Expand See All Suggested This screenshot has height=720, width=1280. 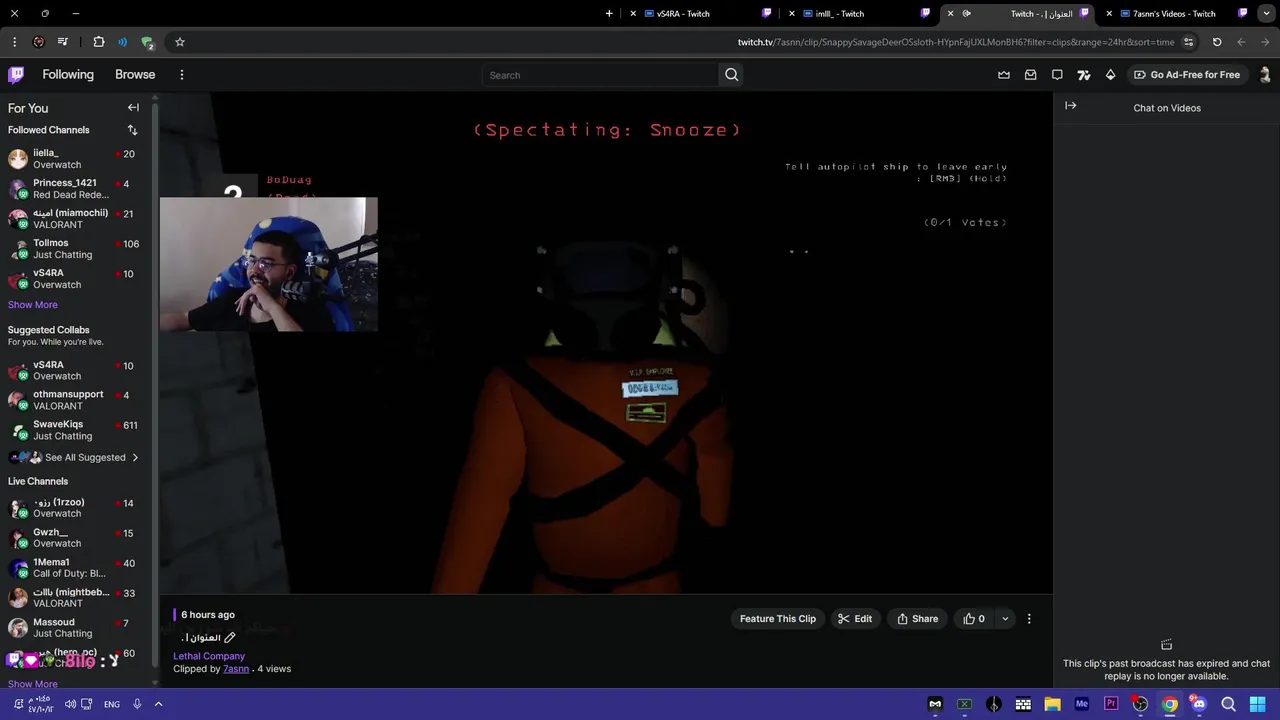76,457
